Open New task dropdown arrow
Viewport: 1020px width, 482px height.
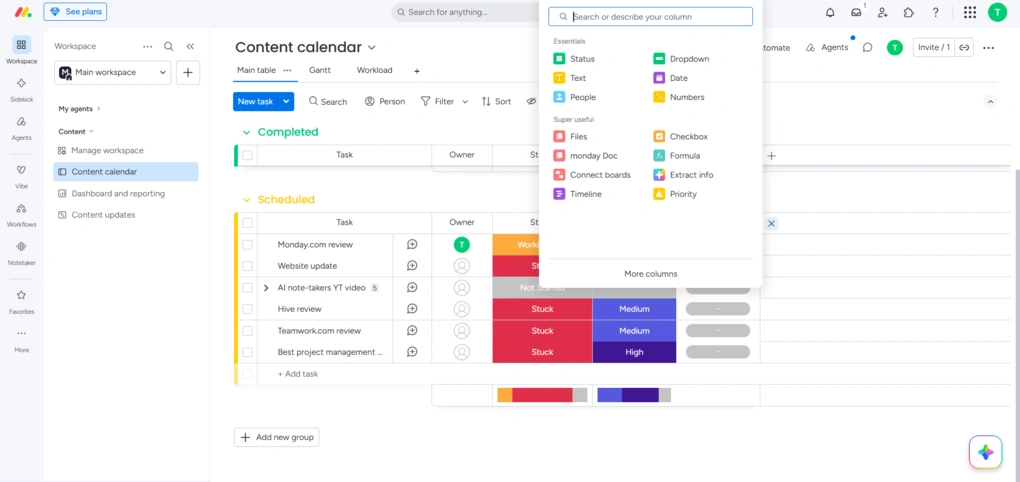(x=286, y=101)
